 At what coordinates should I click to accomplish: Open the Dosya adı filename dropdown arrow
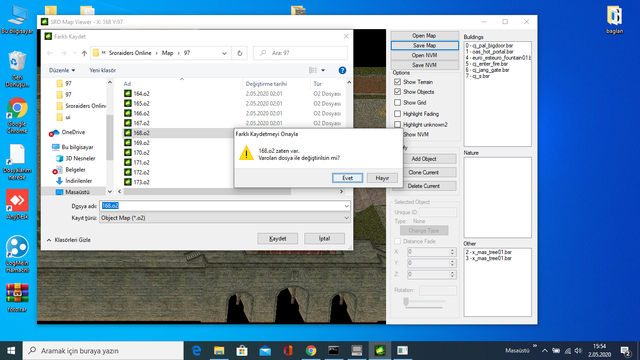click(346, 206)
